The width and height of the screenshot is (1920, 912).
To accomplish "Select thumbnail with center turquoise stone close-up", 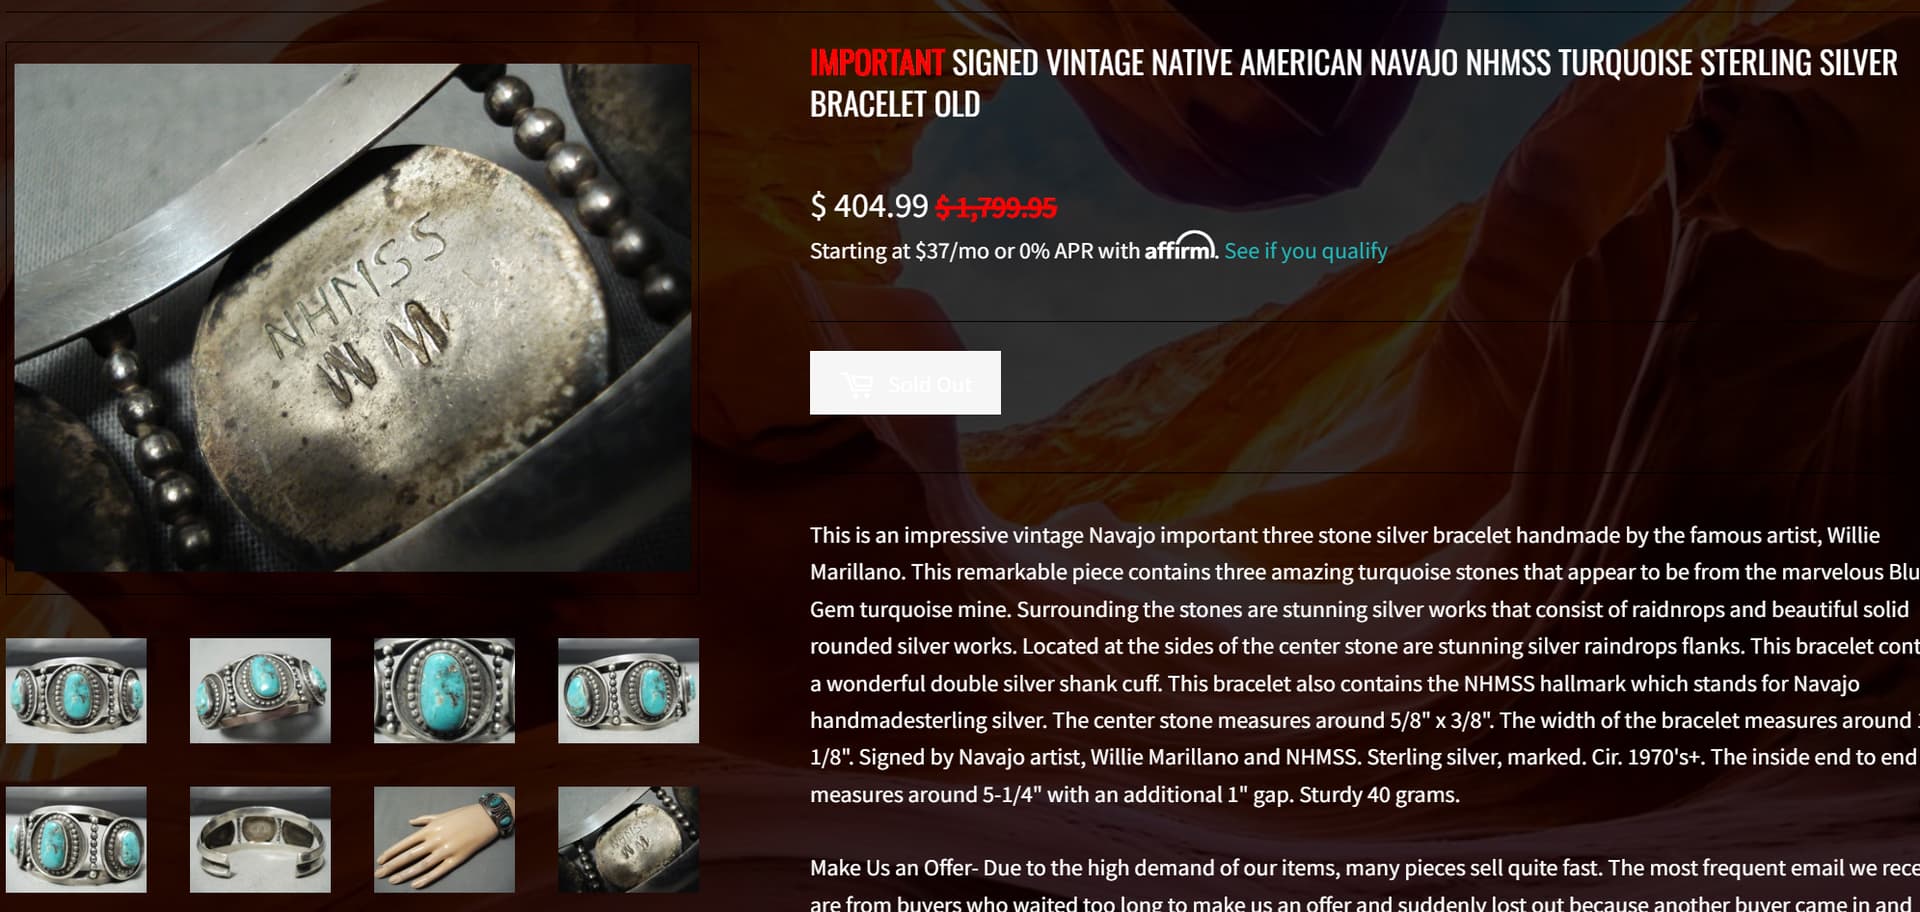I will [444, 691].
